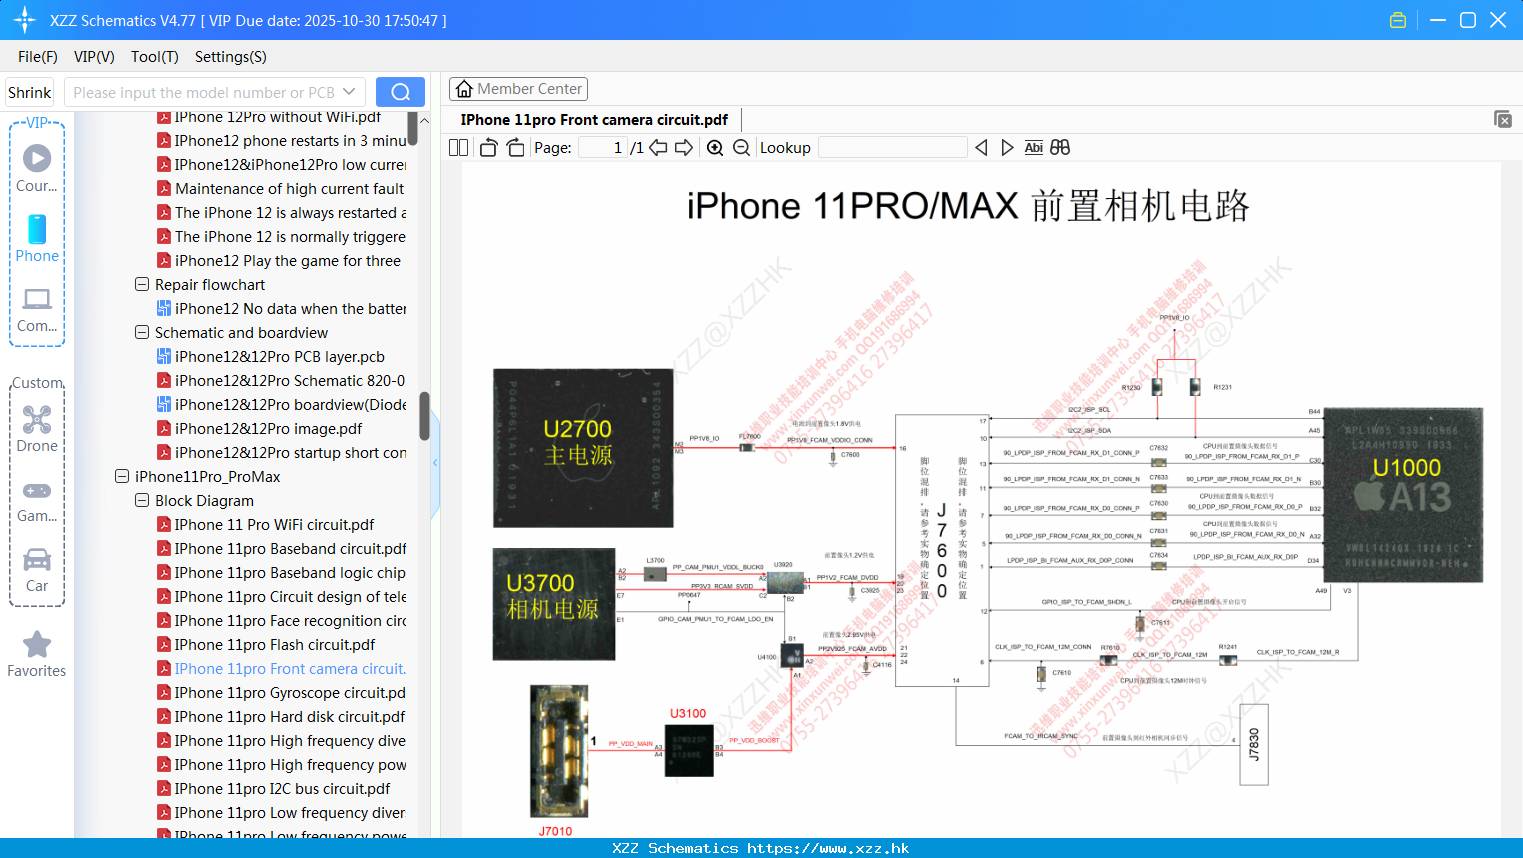Click the Lookup text field
The image size is (1523, 858).
(892, 148)
